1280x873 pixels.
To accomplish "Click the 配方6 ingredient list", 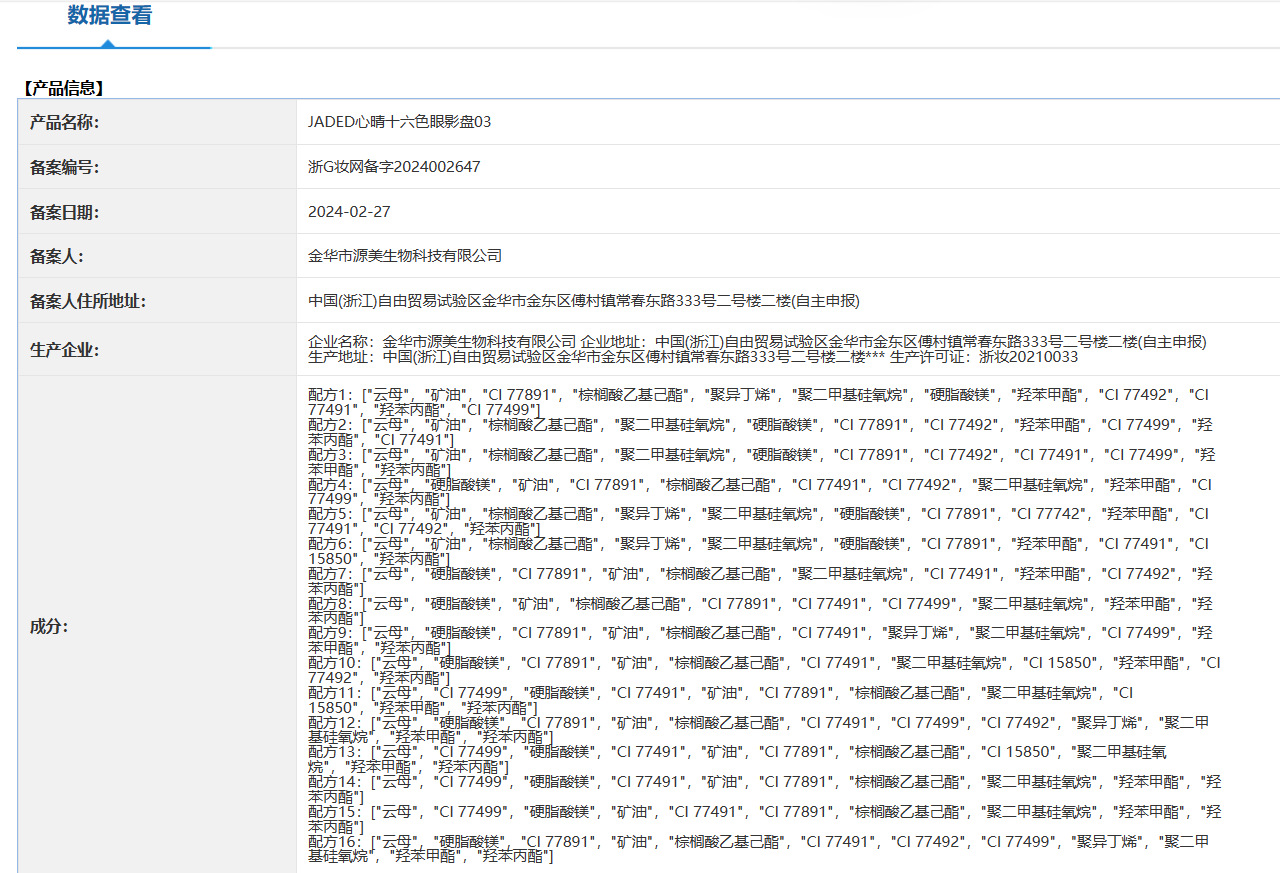I will [759, 551].
